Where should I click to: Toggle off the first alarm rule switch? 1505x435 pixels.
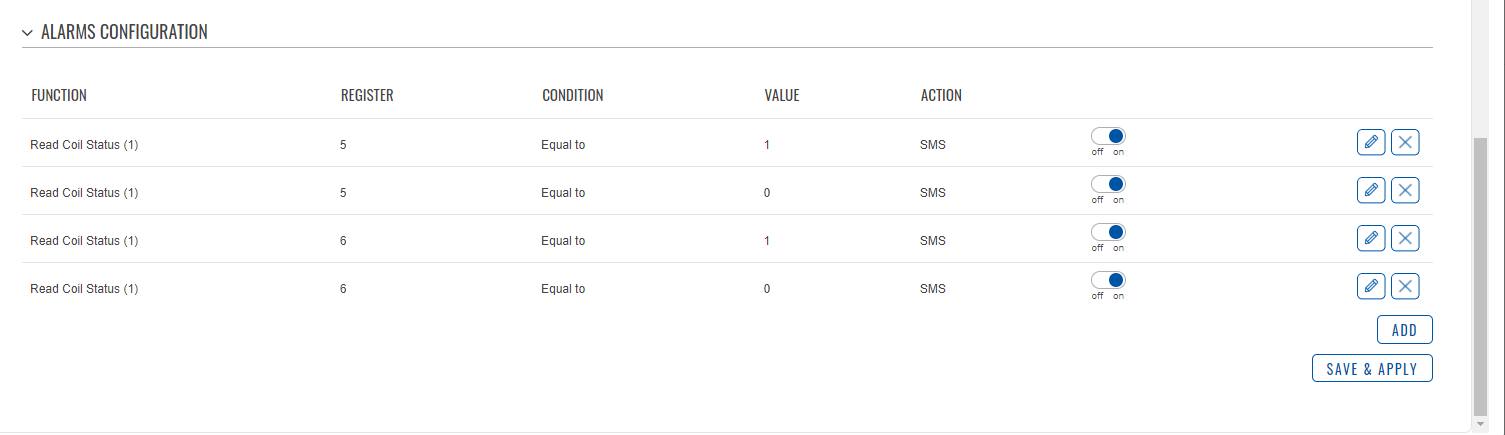(1108, 136)
